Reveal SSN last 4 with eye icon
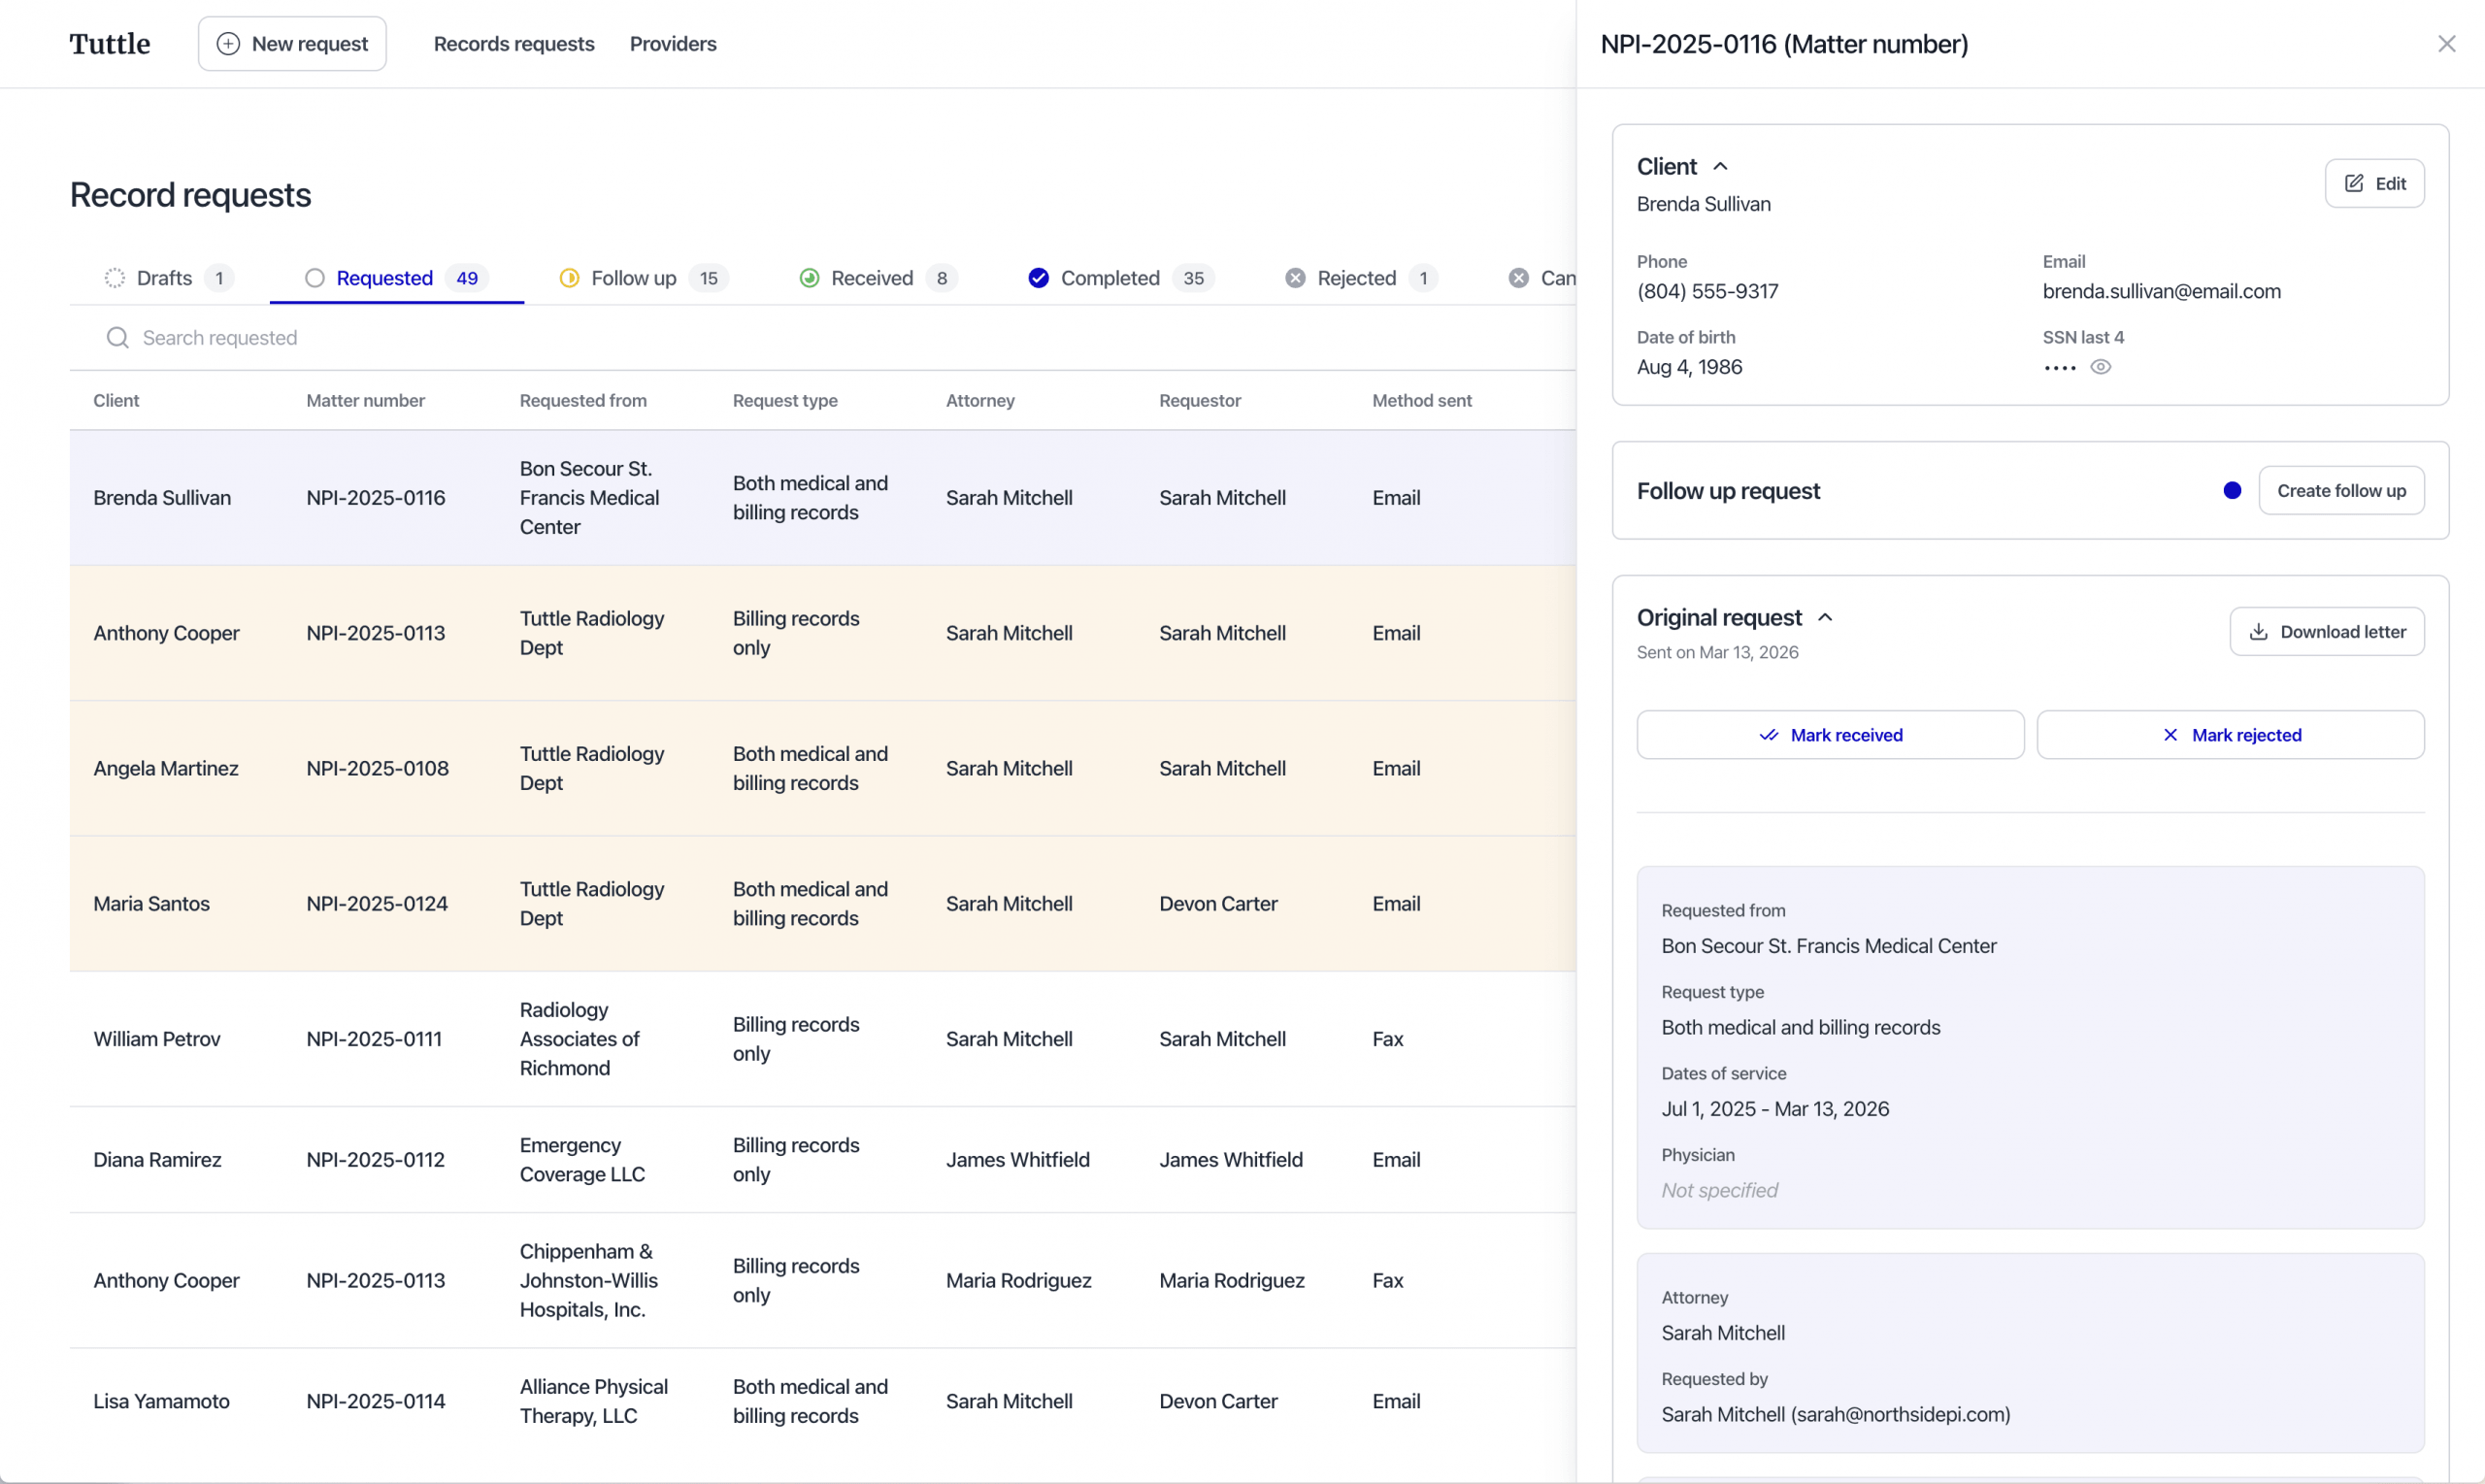Screen dimensions: 2485x1484 point(2101,367)
